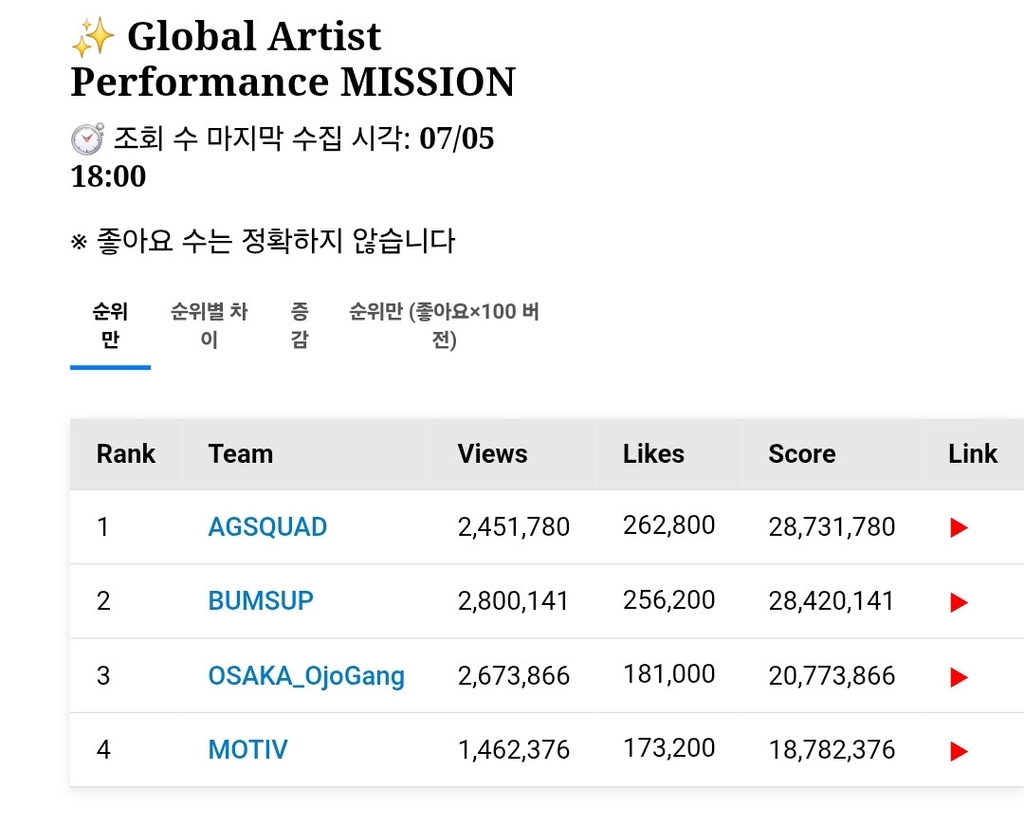Open MOTIV video play icon
1024x826 pixels.
(x=959, y=751)
